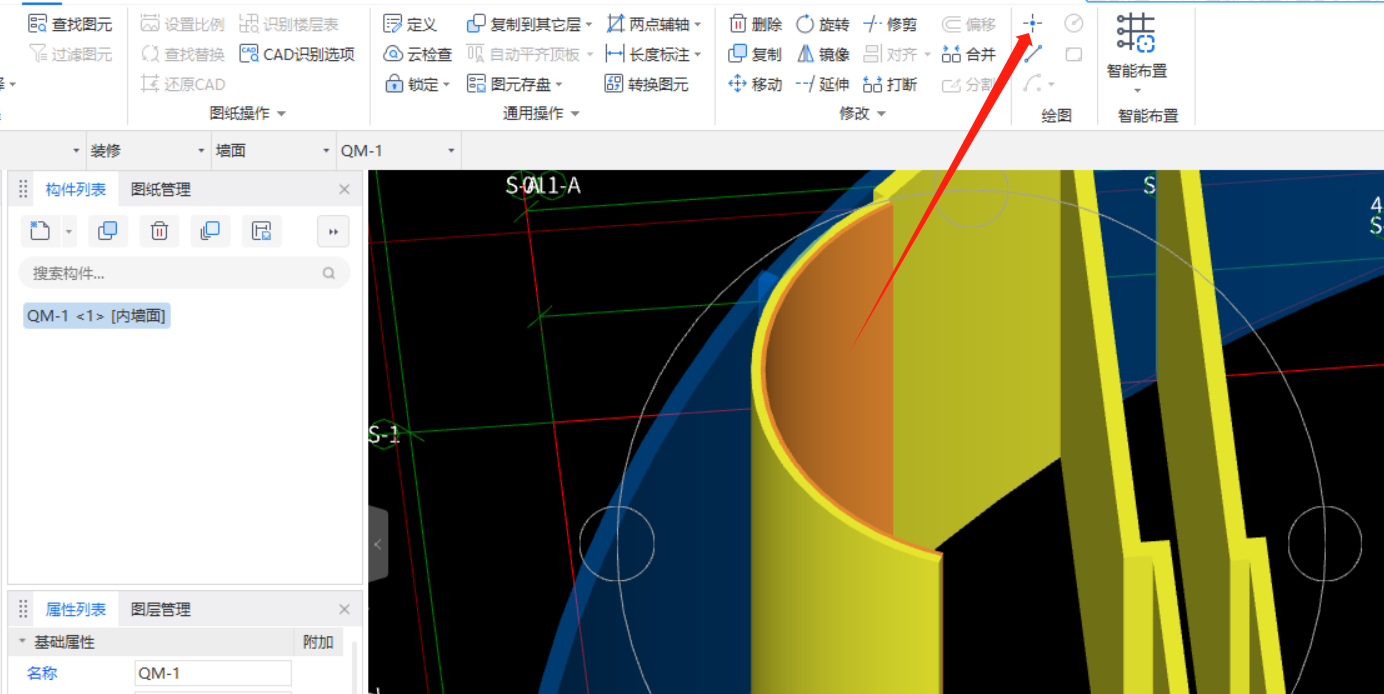Expand the 通用操作 group
1384x694 pixels.
point(575,114)
